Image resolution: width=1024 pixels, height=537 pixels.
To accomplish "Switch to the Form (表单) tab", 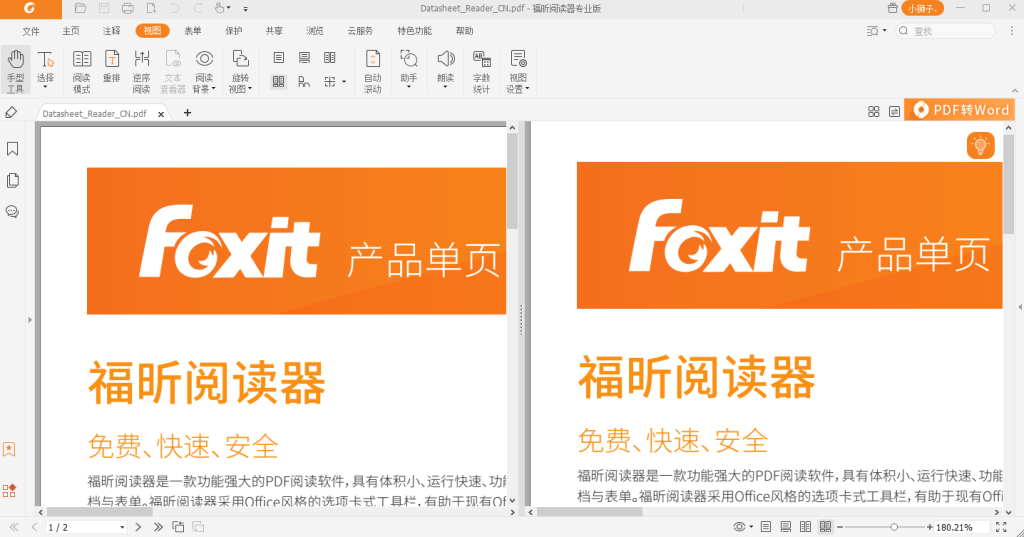I will (x=193, y=31).
